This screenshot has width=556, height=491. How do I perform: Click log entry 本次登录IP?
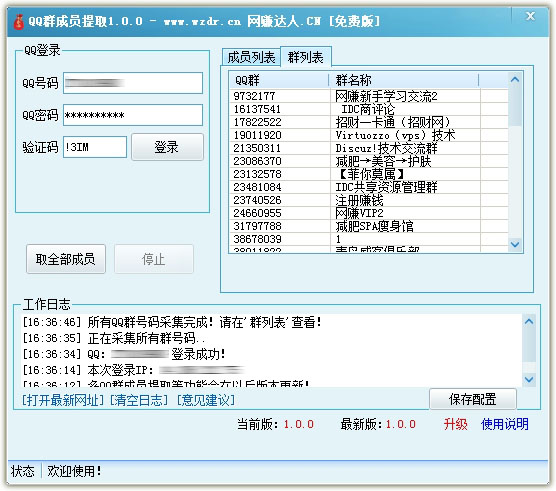(133, 370)
